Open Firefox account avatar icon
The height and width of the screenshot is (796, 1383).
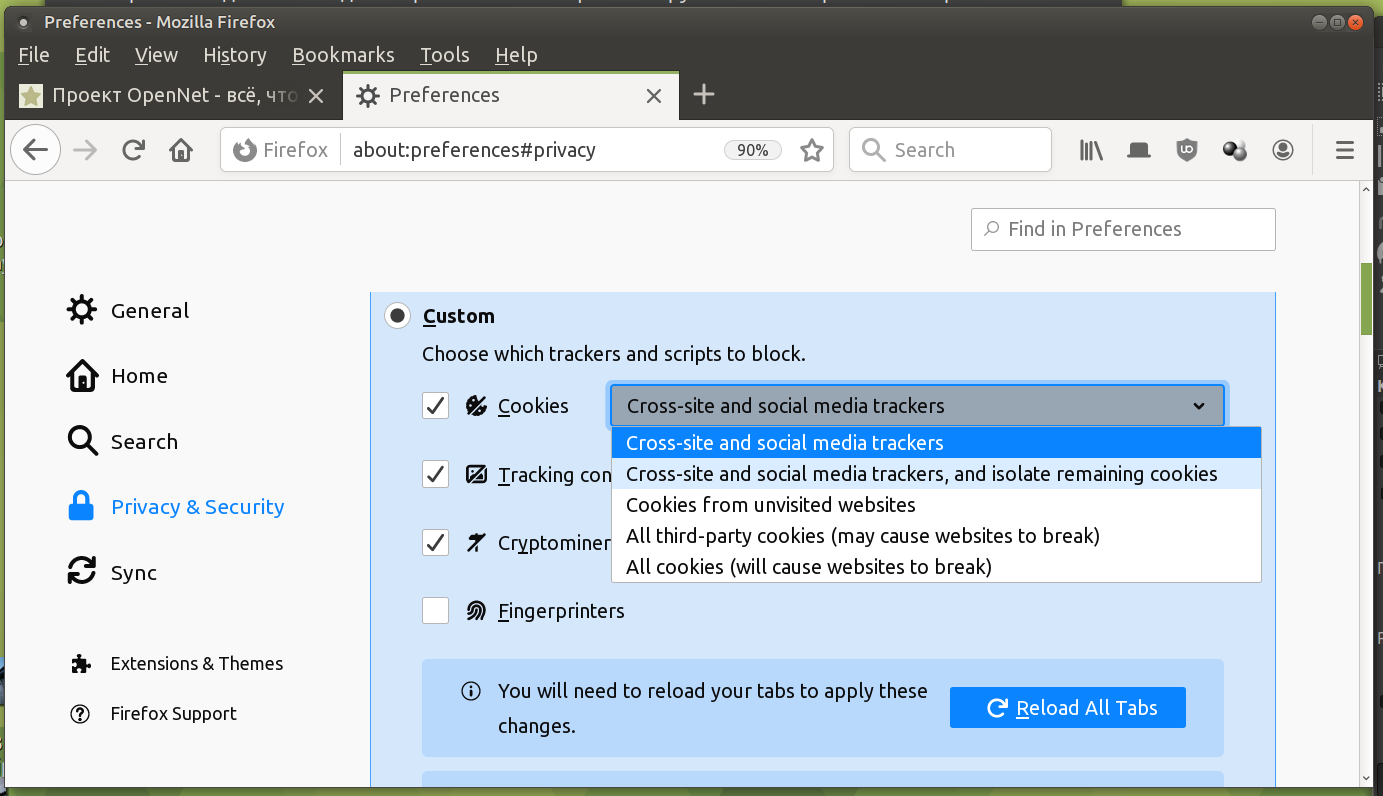tap(1282, 150)
